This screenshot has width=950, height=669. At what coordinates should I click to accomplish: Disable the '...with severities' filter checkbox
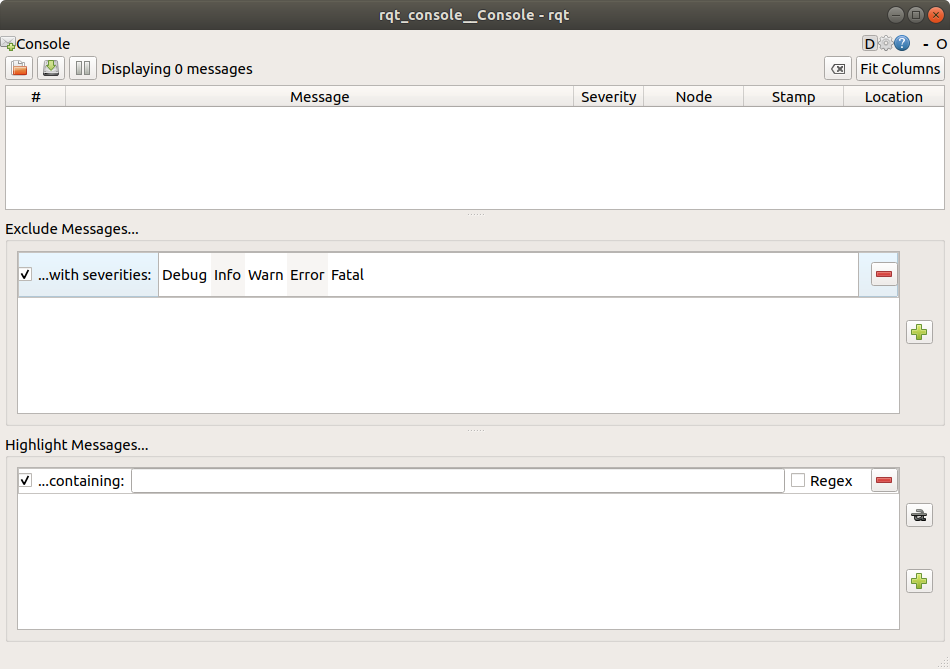[x=26, y=275]
